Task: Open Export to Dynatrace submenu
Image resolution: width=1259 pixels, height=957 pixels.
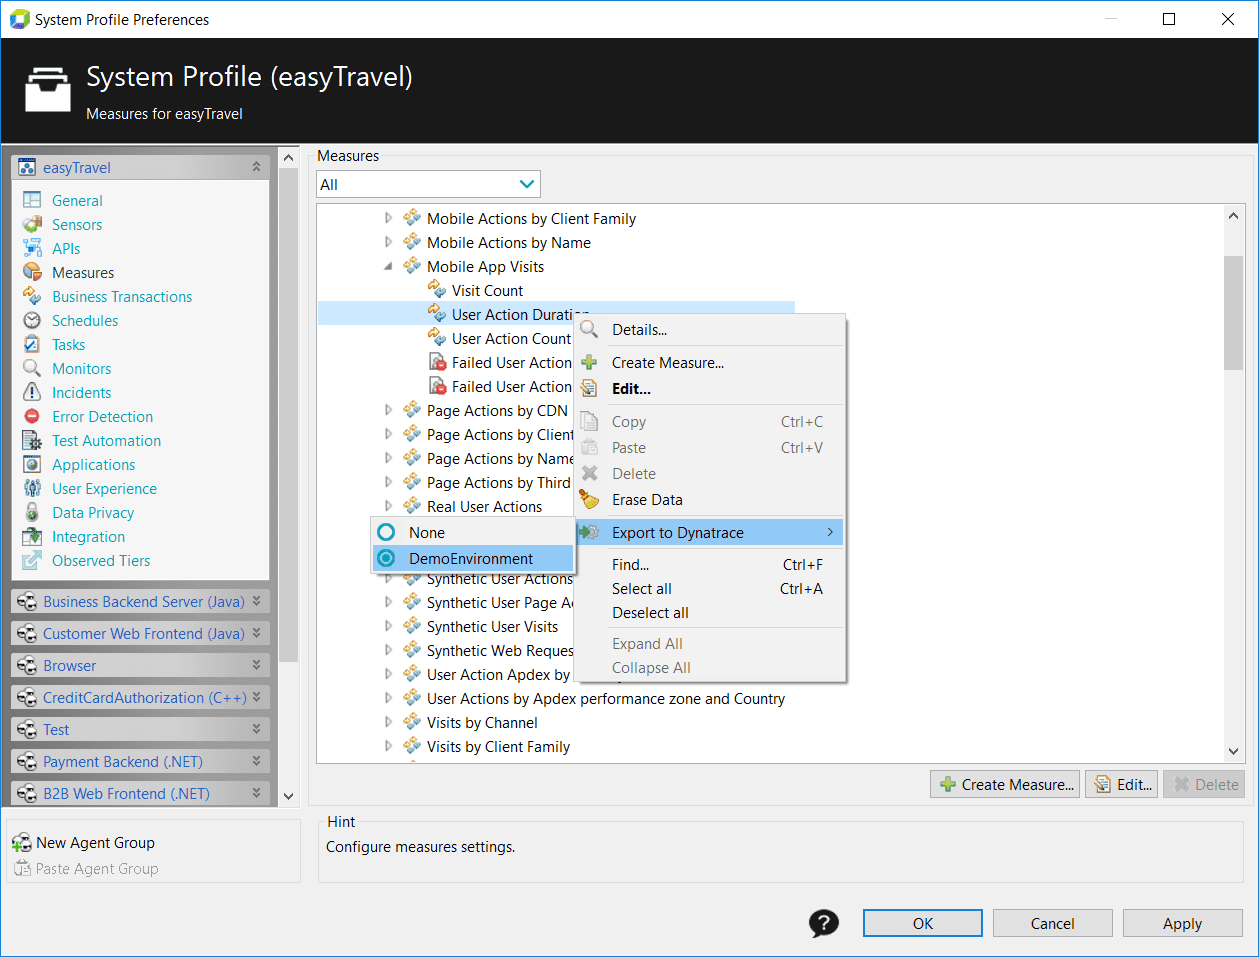Action: click(710, 532)
